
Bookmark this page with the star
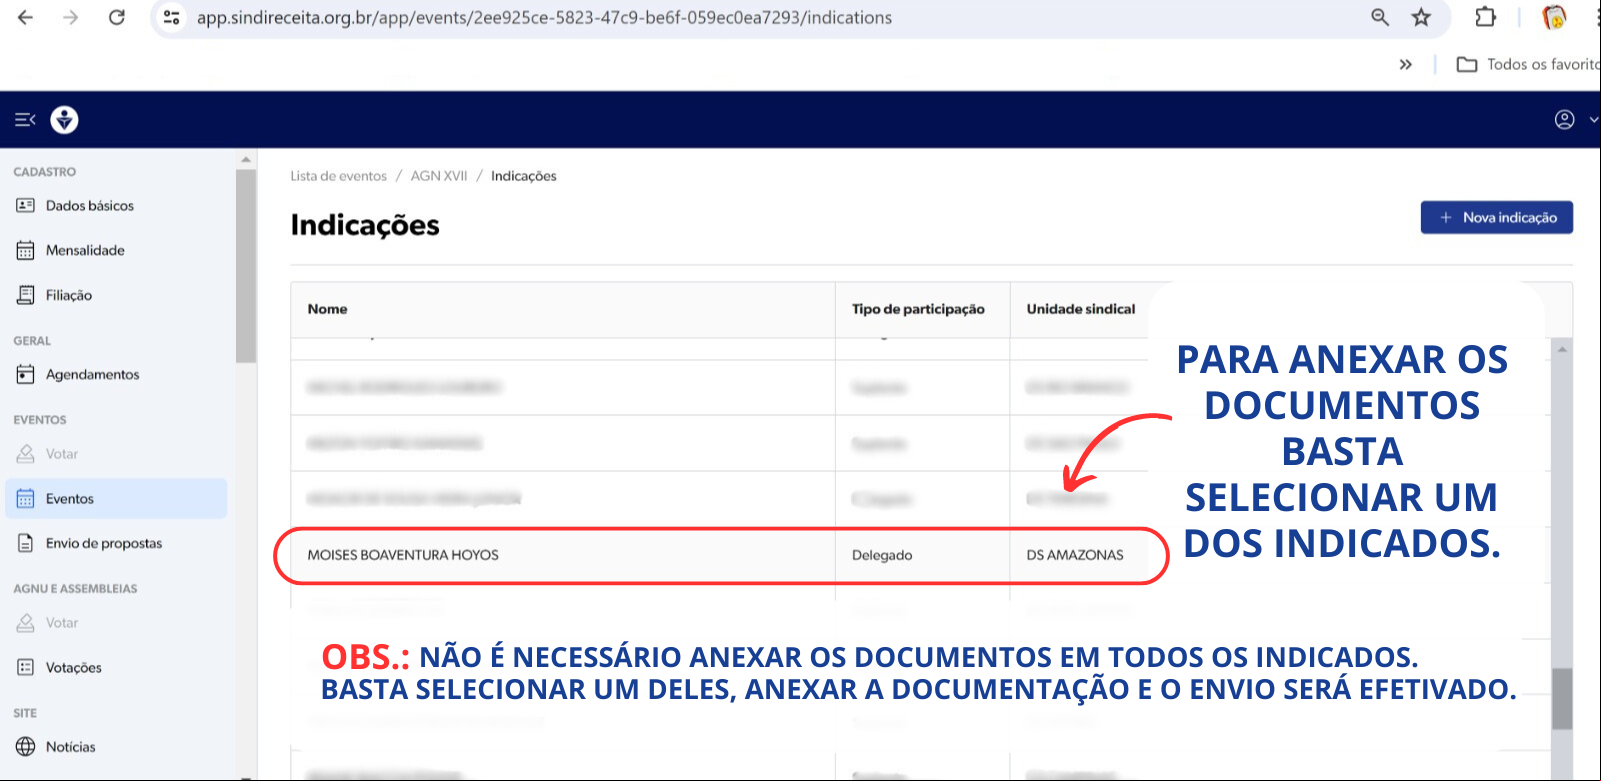pos(1421,17)
